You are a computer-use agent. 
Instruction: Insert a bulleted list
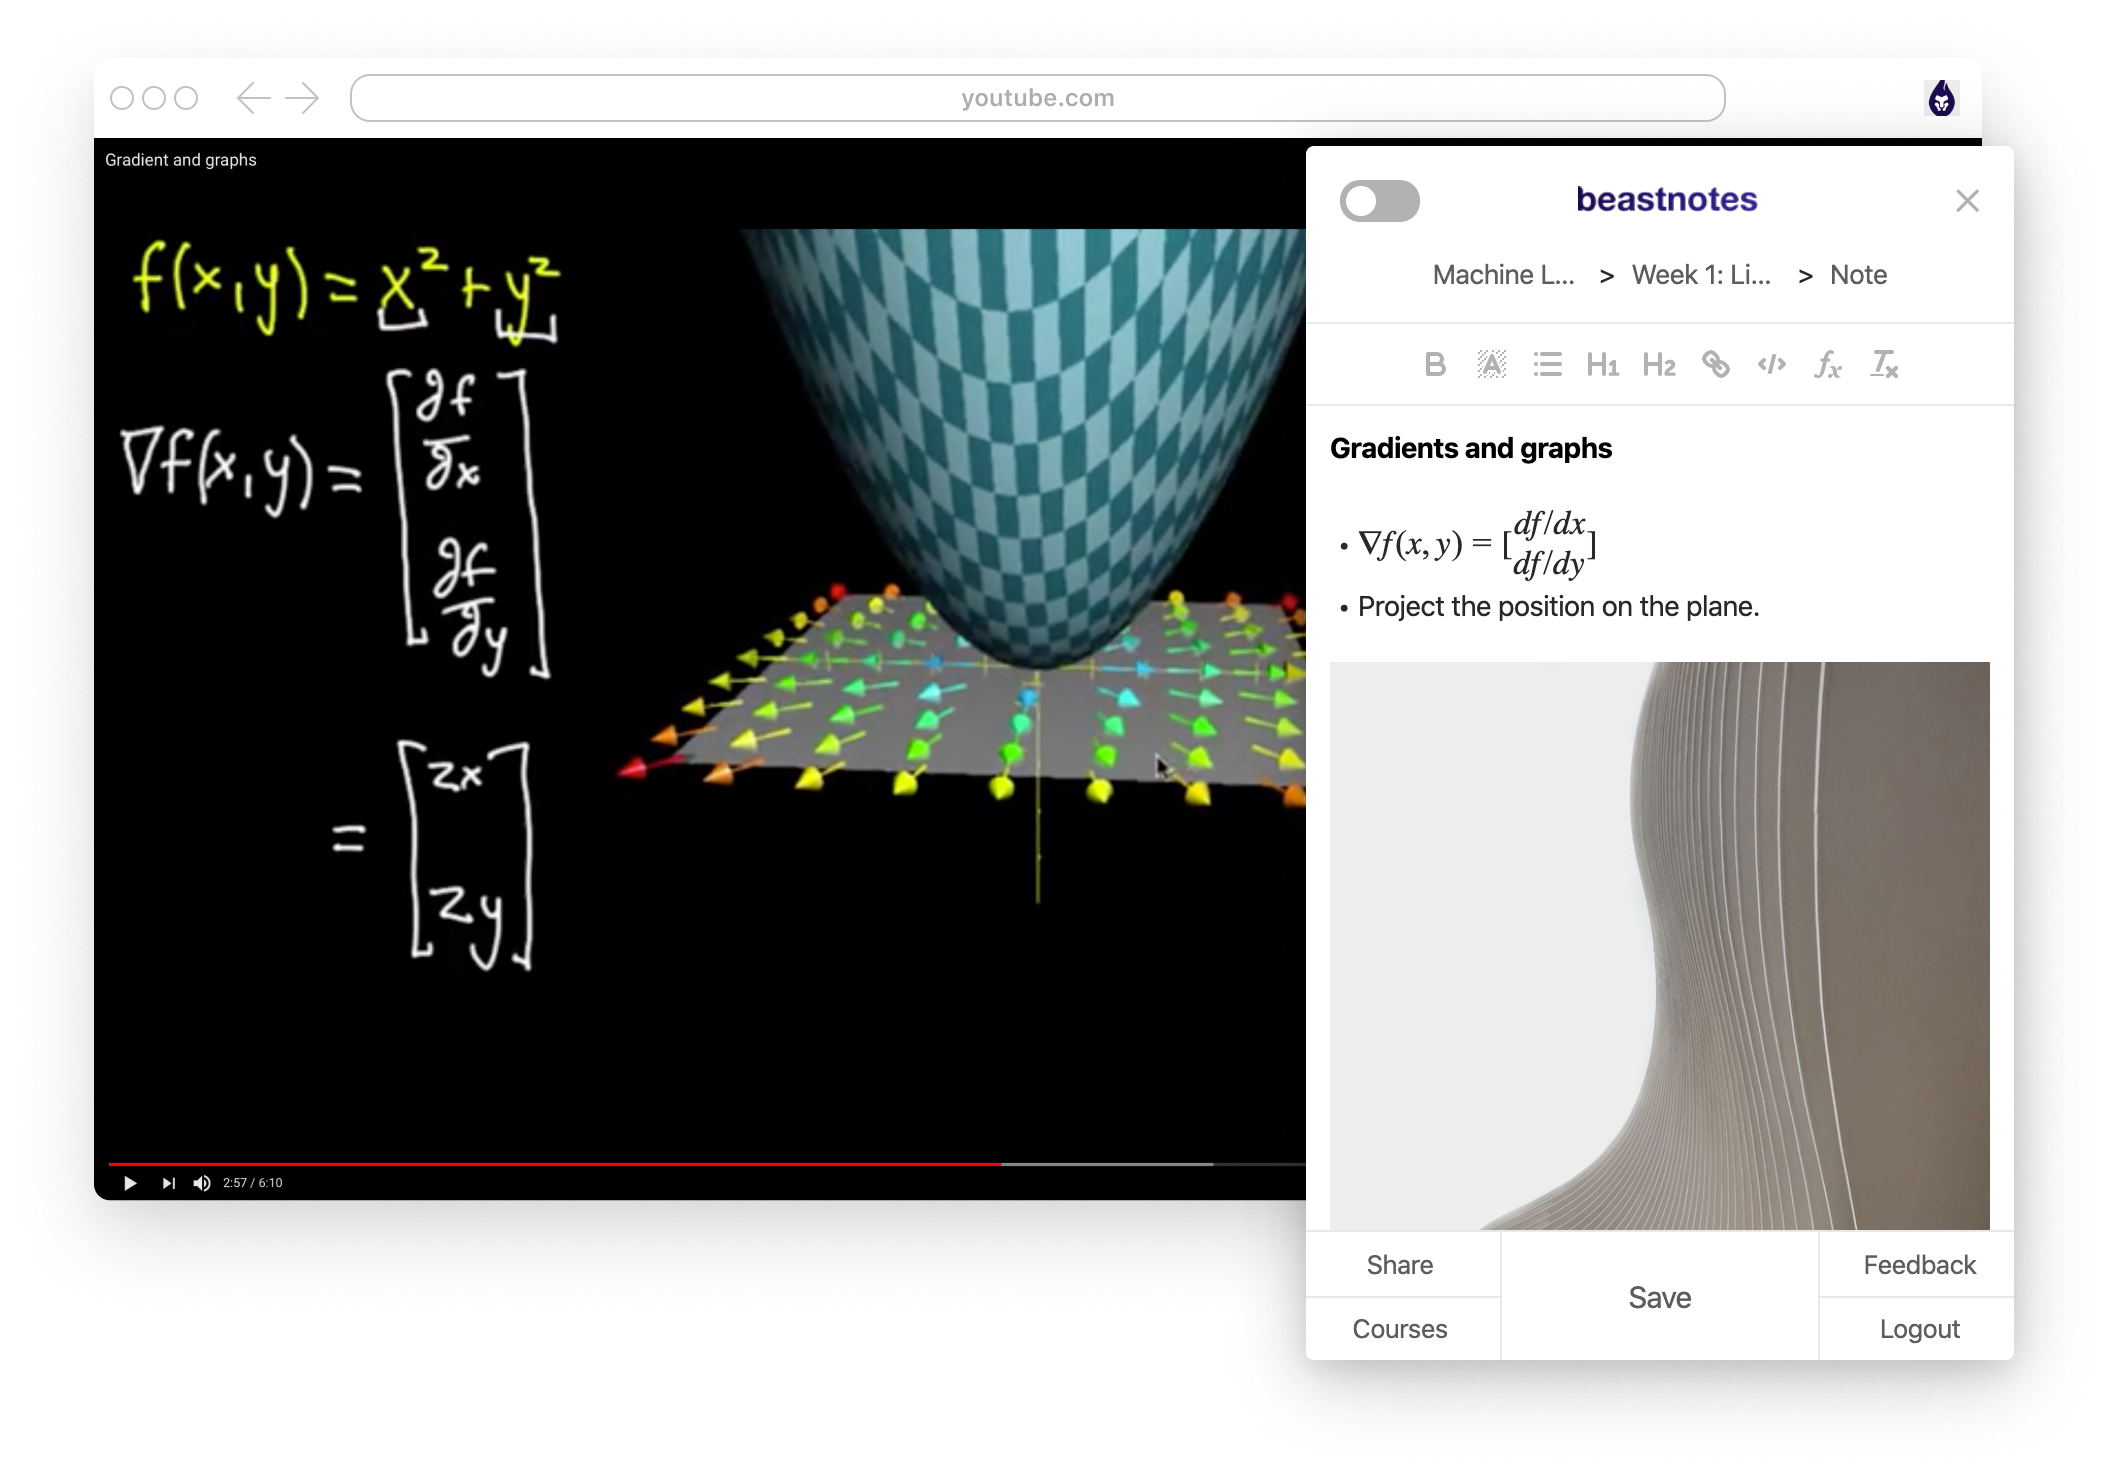tap(1547, 365)
